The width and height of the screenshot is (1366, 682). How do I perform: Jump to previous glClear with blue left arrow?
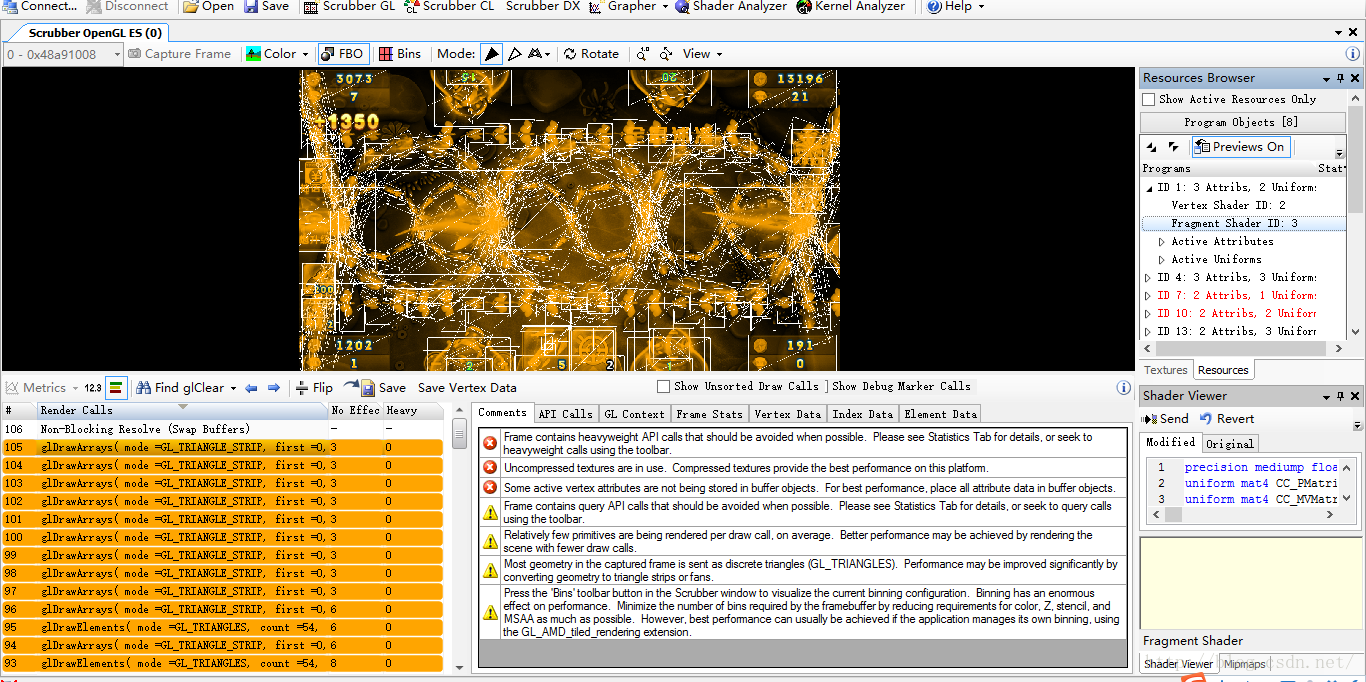251,388
